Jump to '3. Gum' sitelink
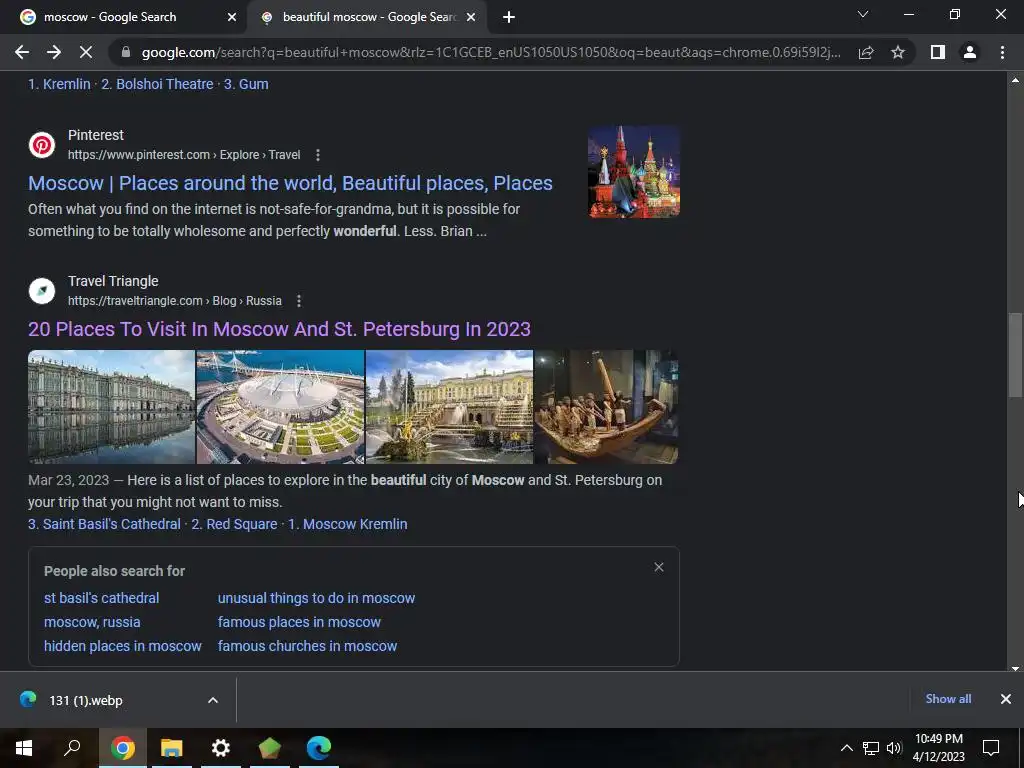1024x768 pixels. pyautogui.click(x=246, y=84)
